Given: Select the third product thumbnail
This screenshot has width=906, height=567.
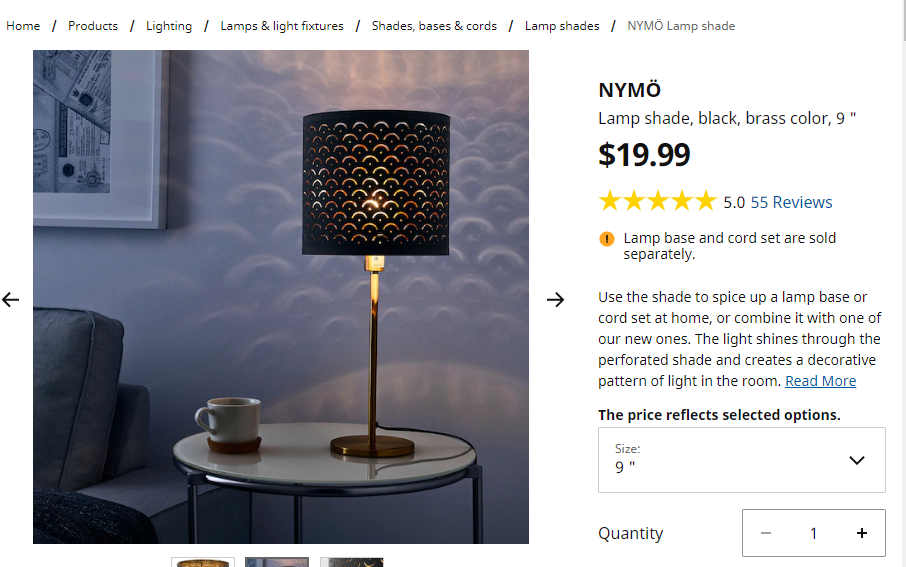Looking at the screenshot, I should [x=351, y=562].
